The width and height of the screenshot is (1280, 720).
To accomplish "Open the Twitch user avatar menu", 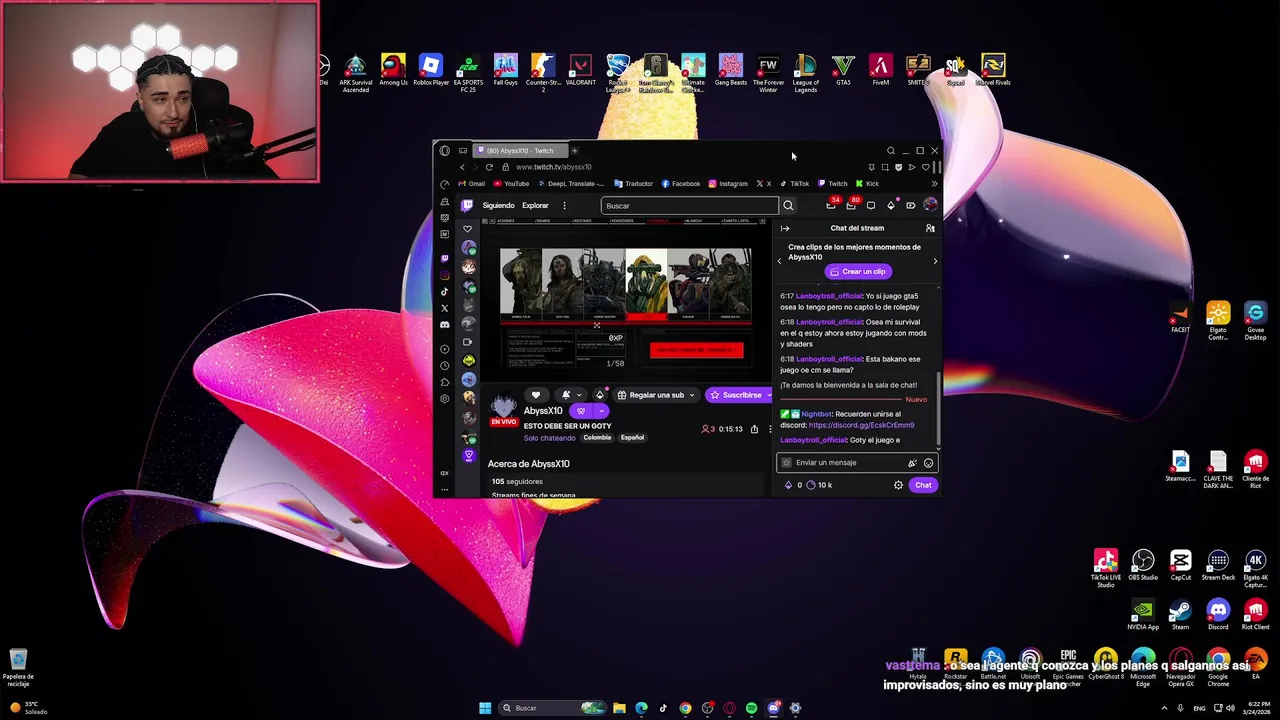I will point(930,205).
